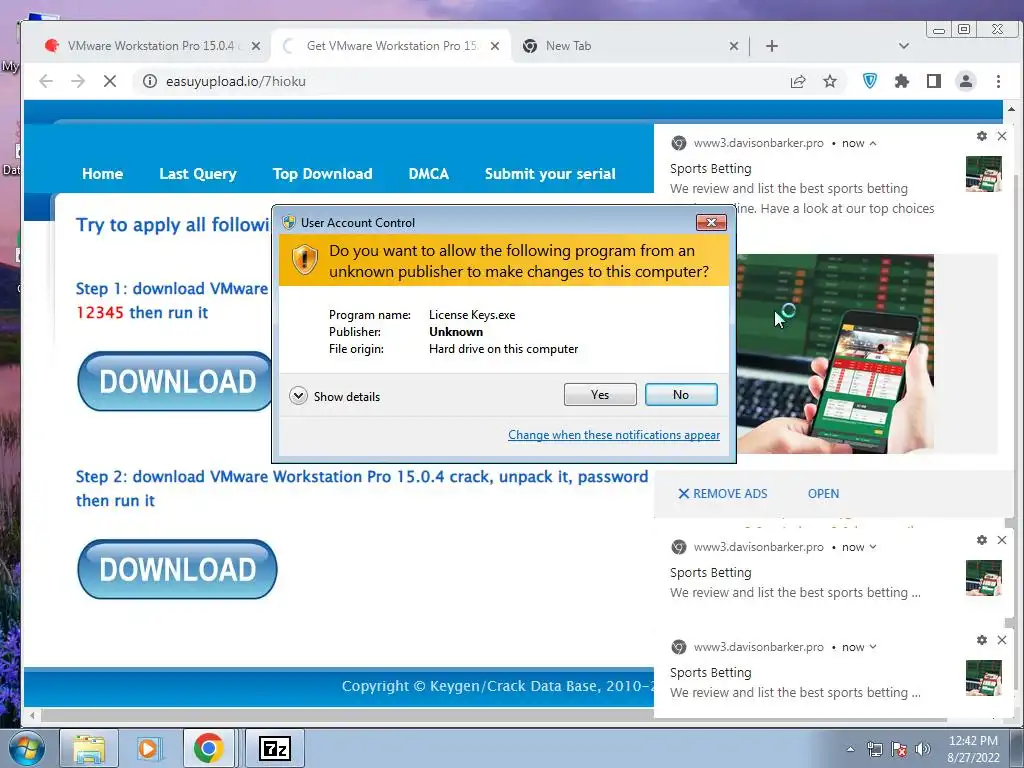
Task: Click www3.davisonbarker.pro source in second notification
Action: click(758, 547)
